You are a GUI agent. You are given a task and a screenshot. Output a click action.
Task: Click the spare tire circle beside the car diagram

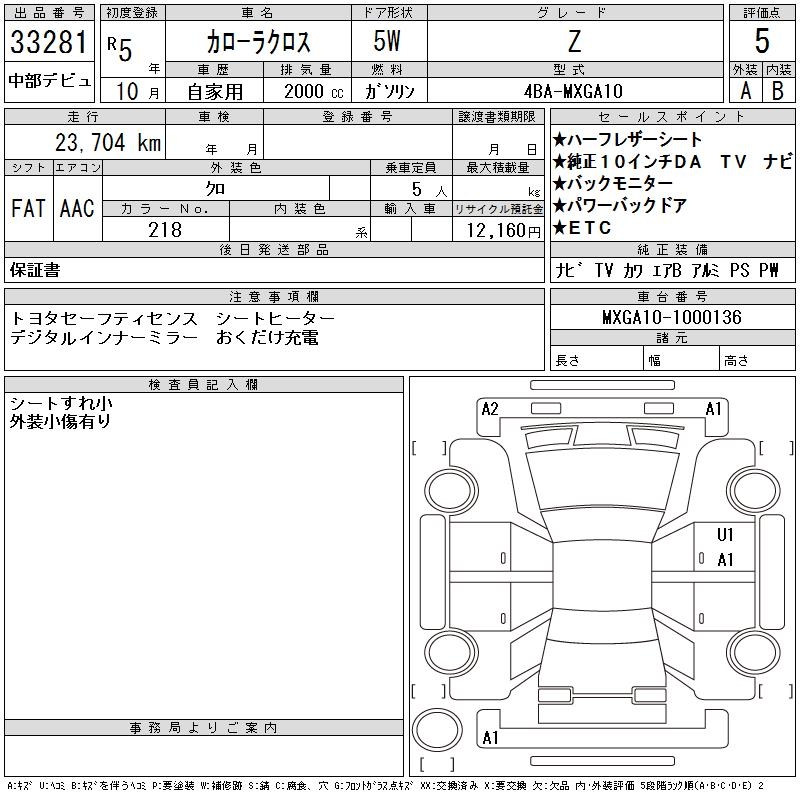pos(436,729)
